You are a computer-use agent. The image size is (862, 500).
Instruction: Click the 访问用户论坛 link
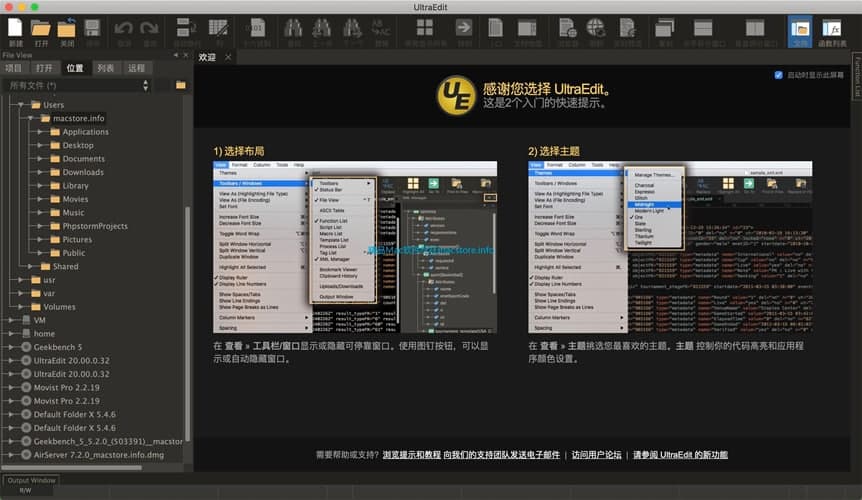tap(596, 455)
